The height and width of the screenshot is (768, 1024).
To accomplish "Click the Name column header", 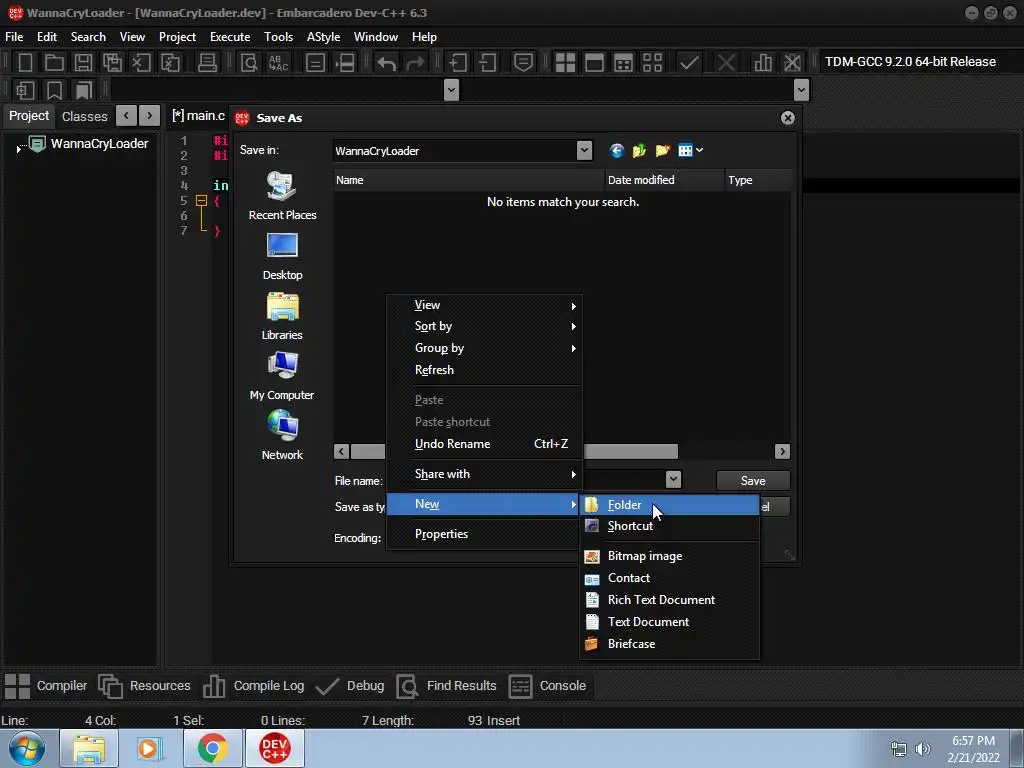I will 469,180.
